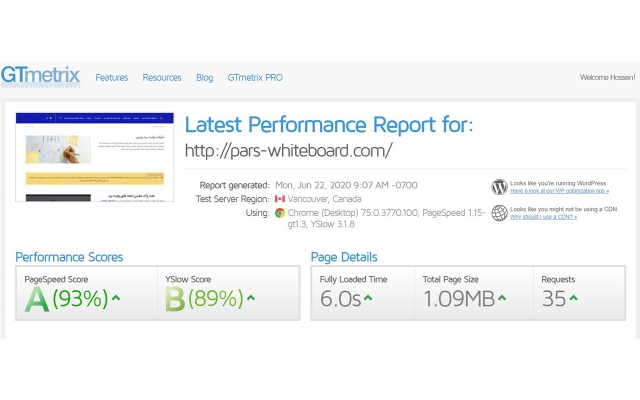Click the up arrow beside 35 requests
This screenshot has width=640, height=400.
click(573, 298)
